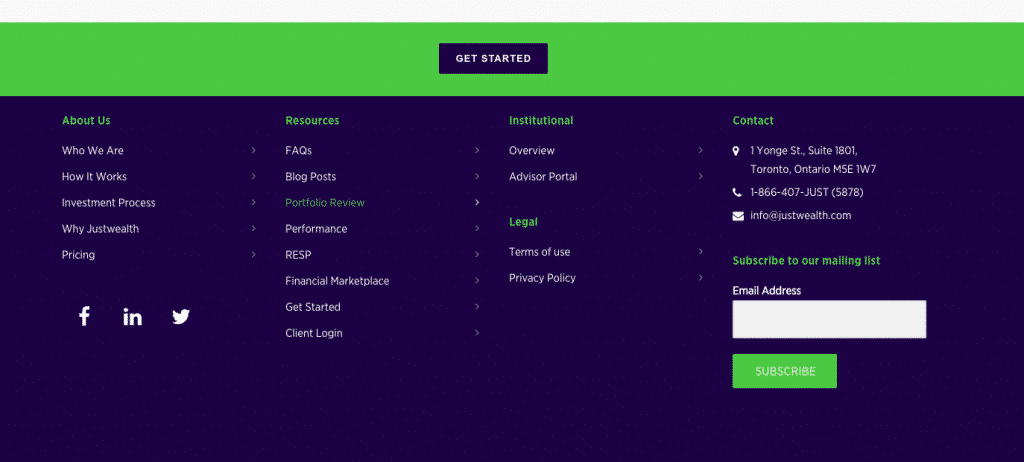Viewport: 1024px width, 462px height.
Task: Click the chevron beside Portfolio Review
Action: point(477,203)
